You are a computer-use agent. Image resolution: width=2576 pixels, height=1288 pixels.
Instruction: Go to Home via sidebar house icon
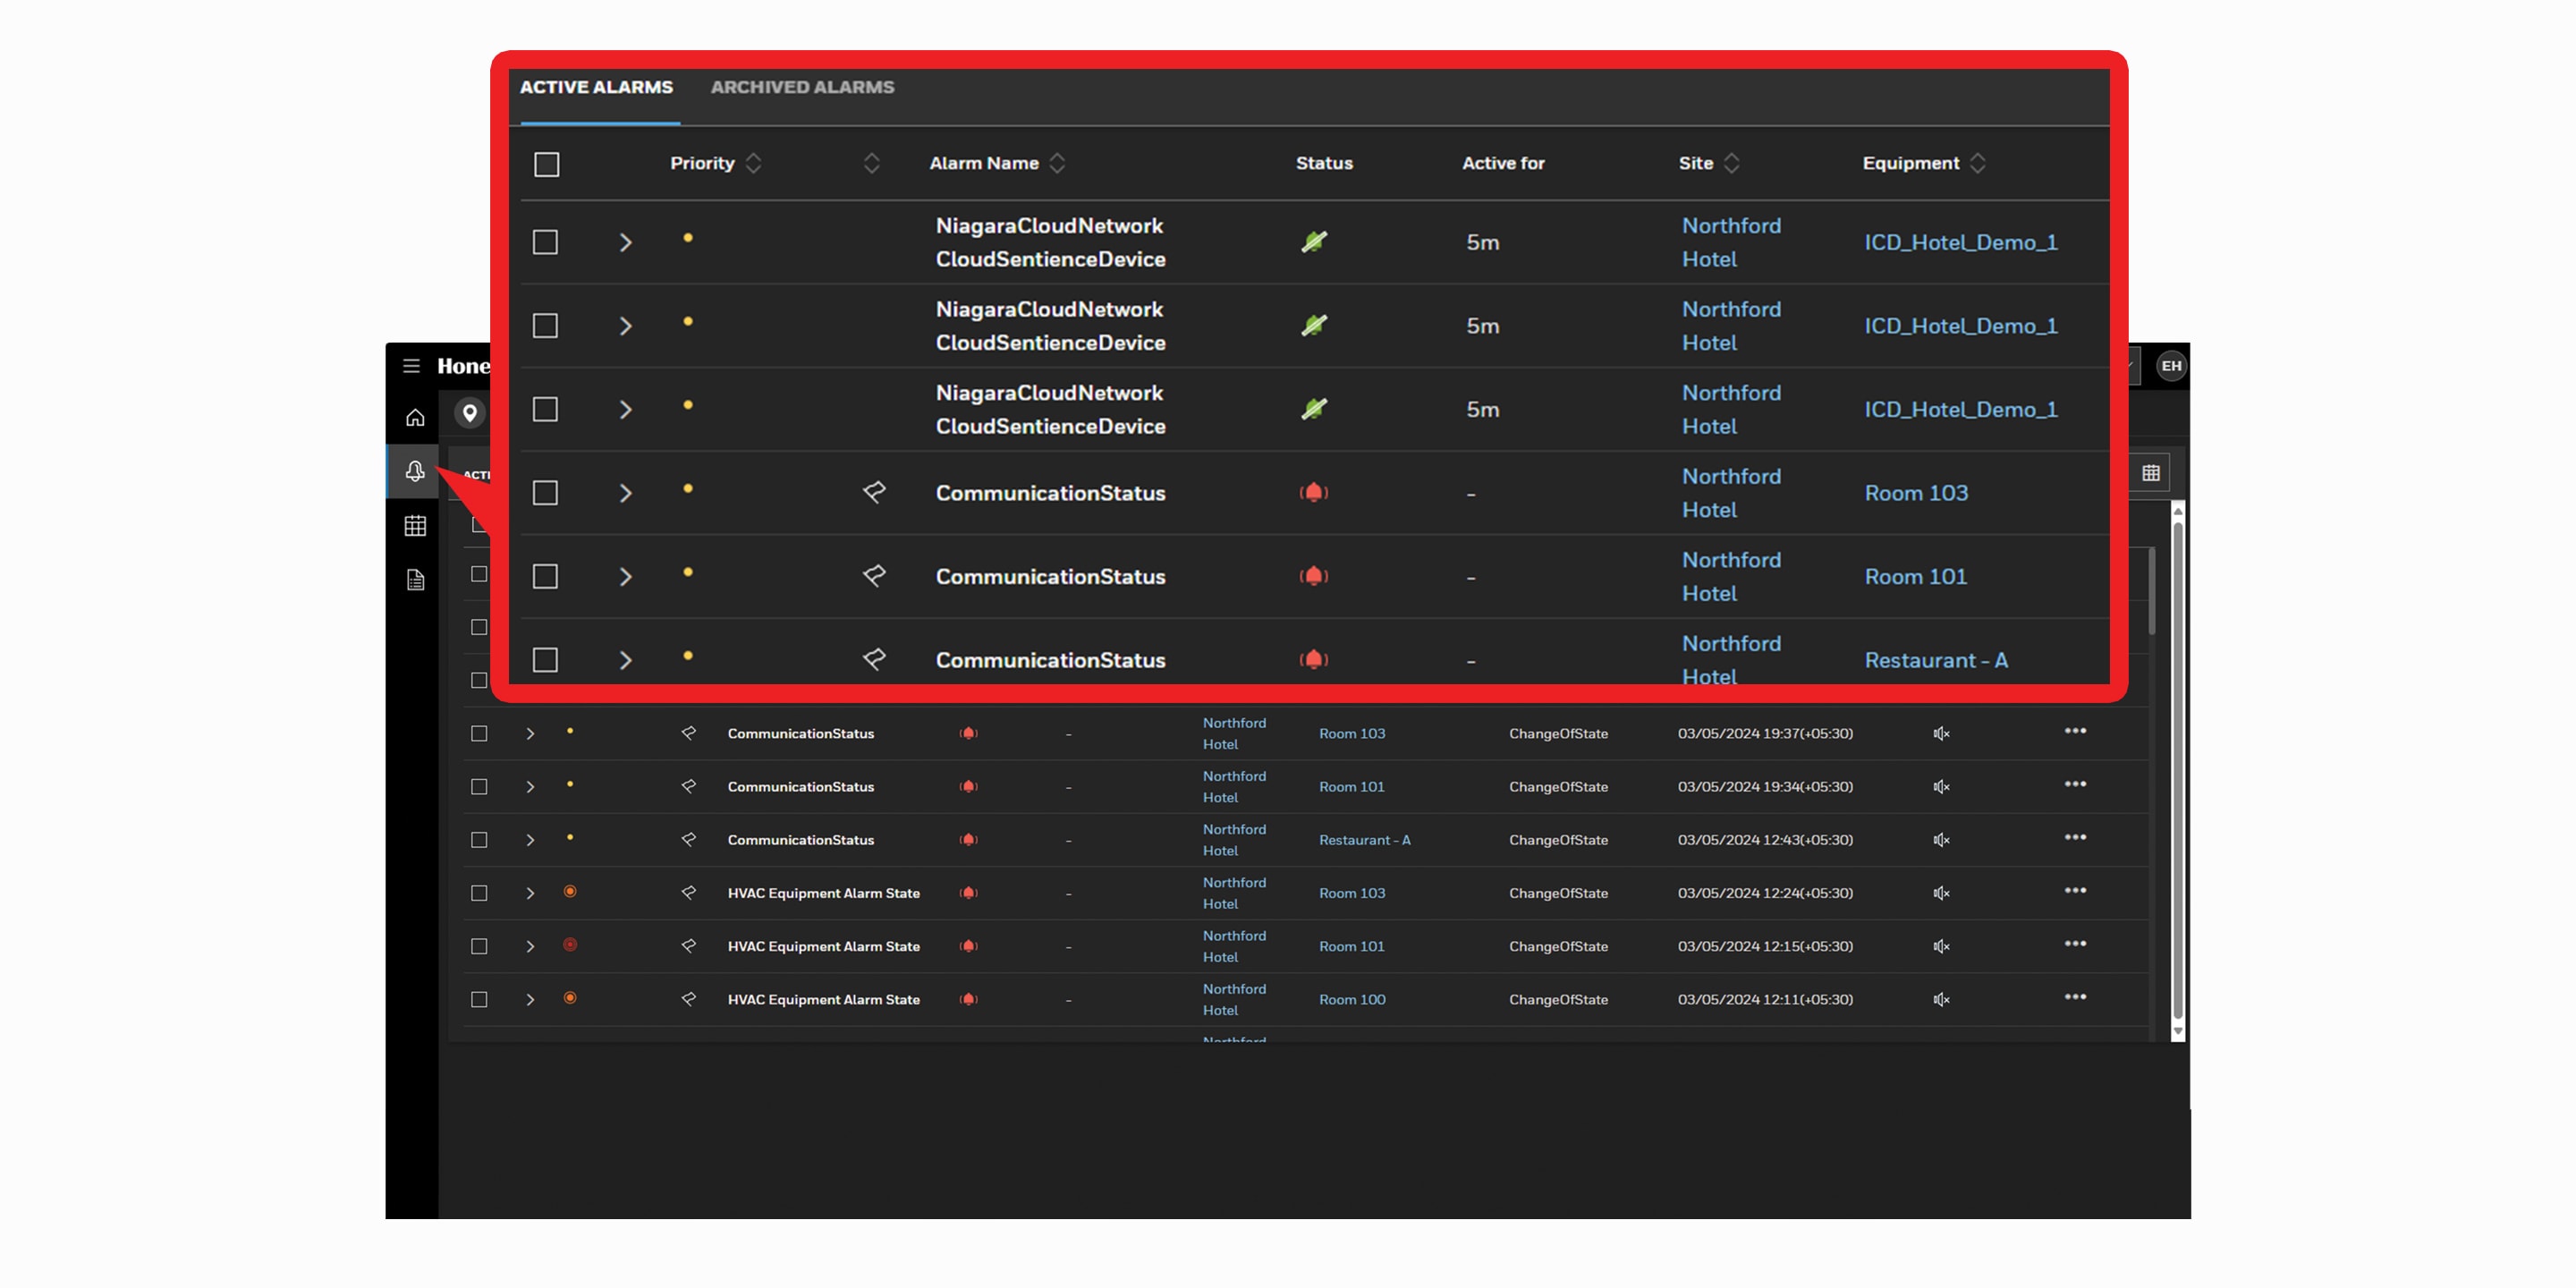[x=415, y=418]
